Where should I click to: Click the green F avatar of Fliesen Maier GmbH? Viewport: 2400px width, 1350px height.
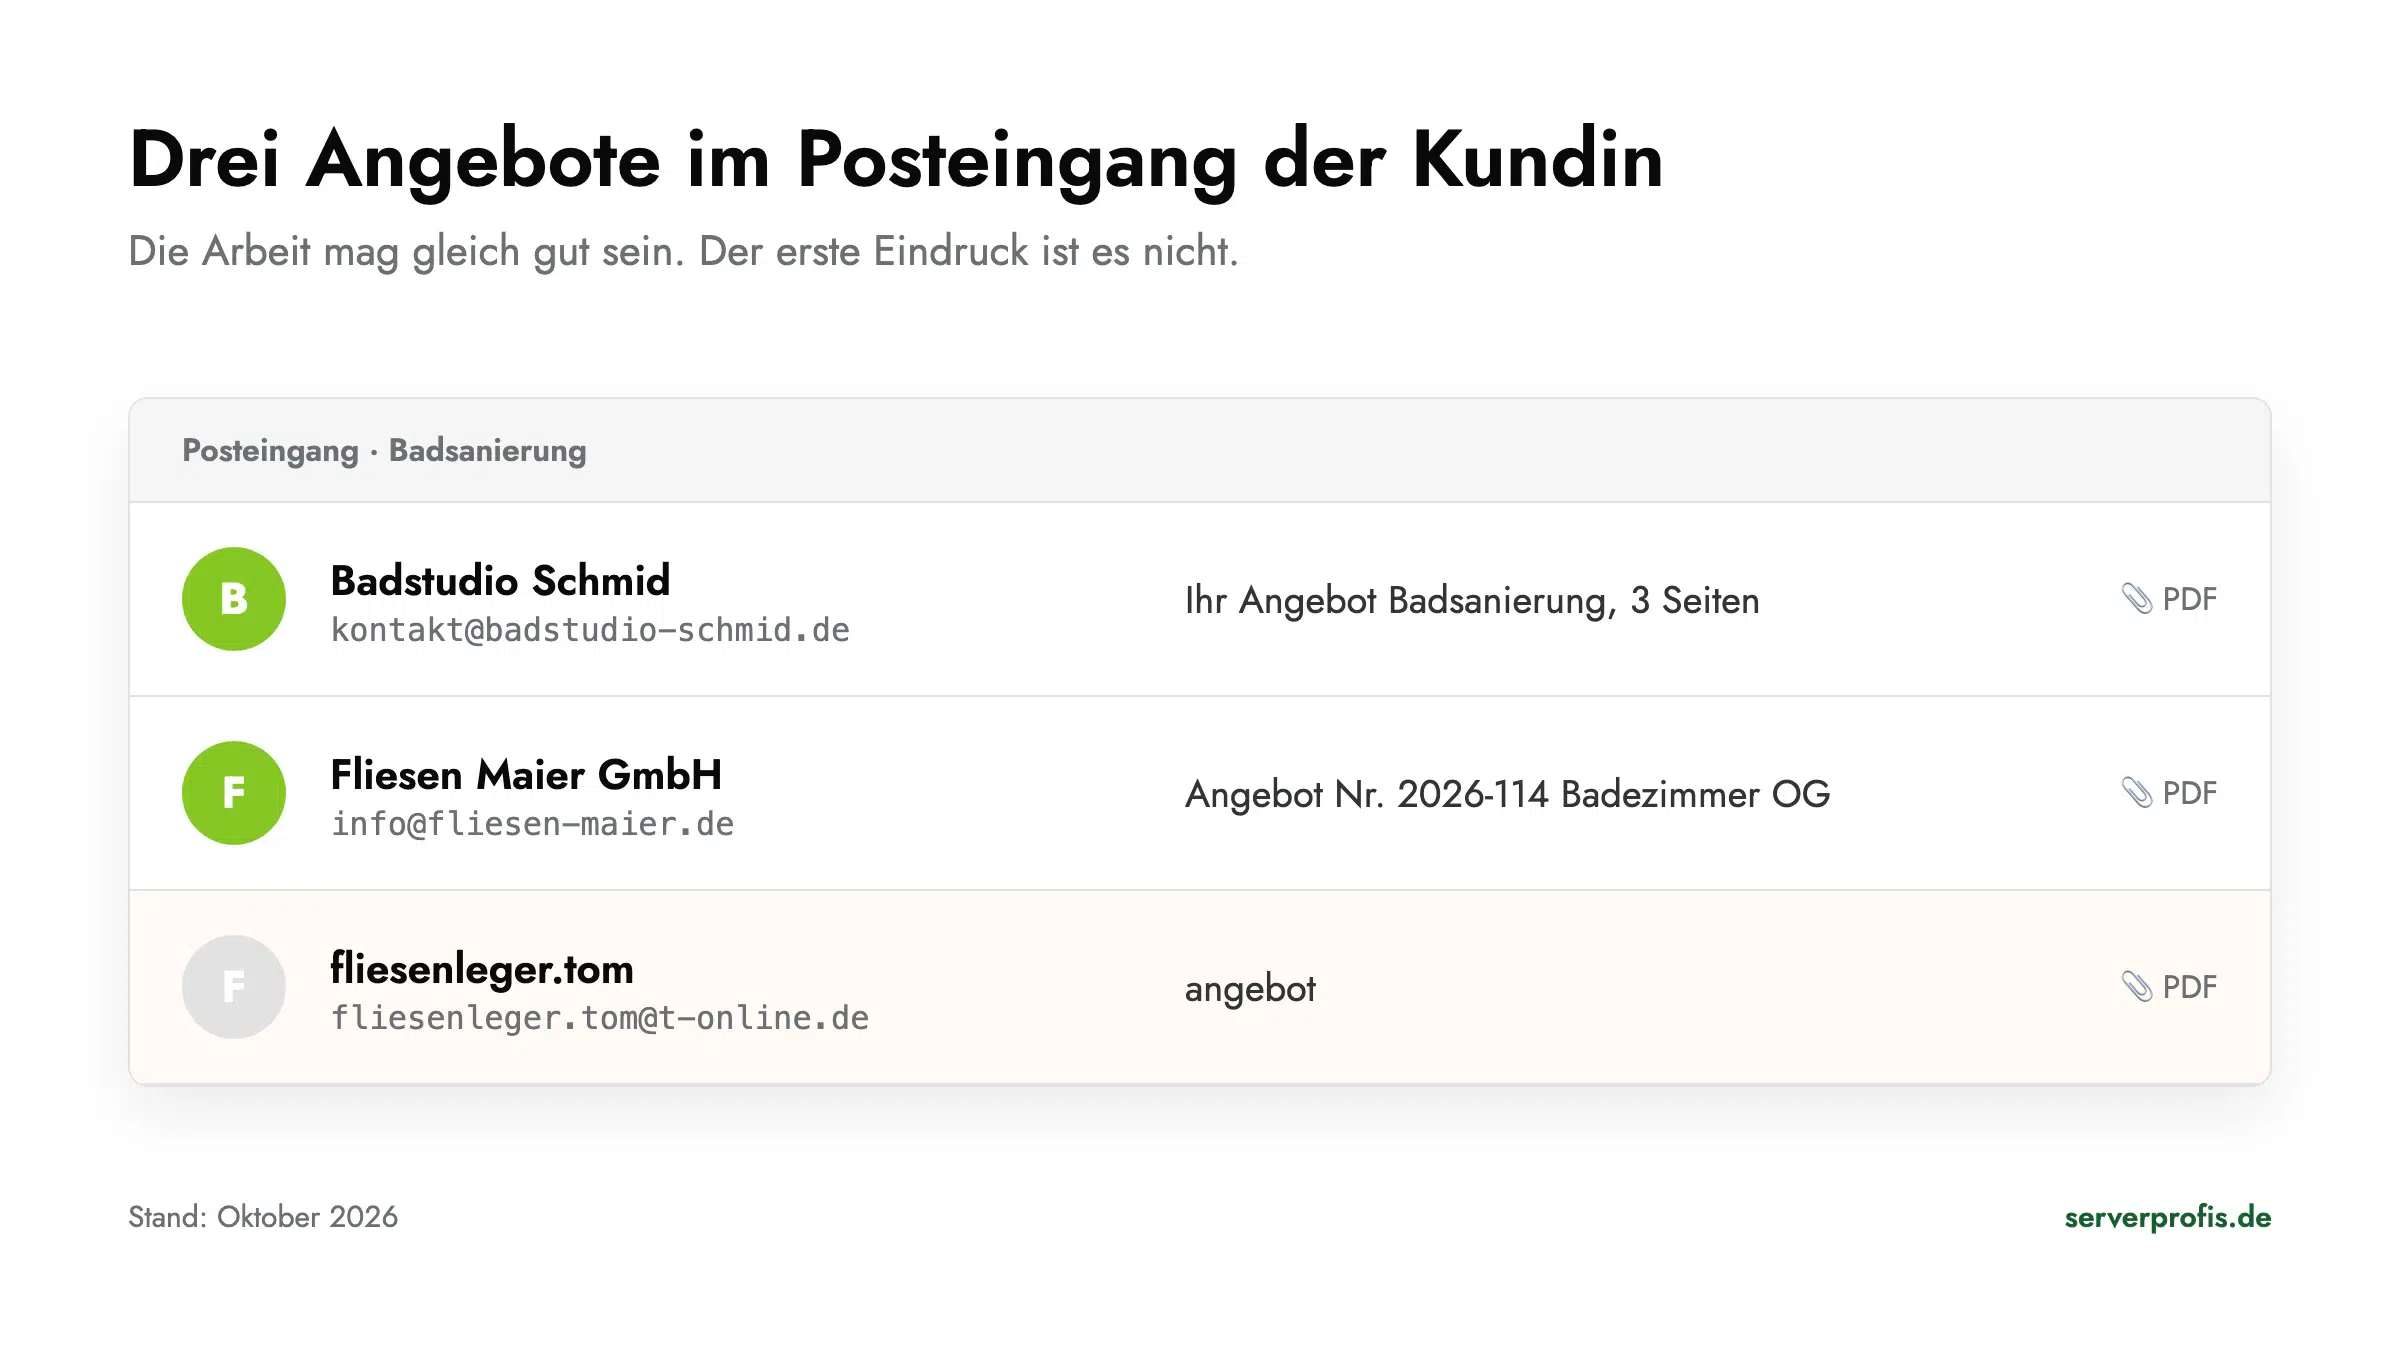234,793
